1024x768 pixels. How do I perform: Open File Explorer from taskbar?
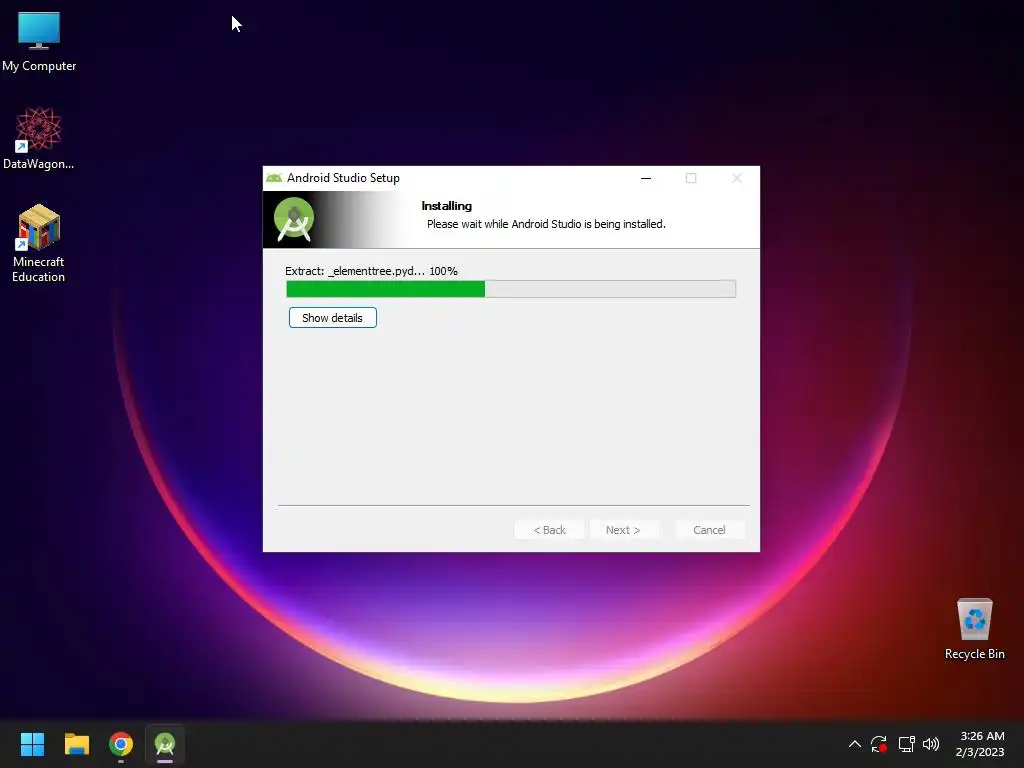click(76, 744)
